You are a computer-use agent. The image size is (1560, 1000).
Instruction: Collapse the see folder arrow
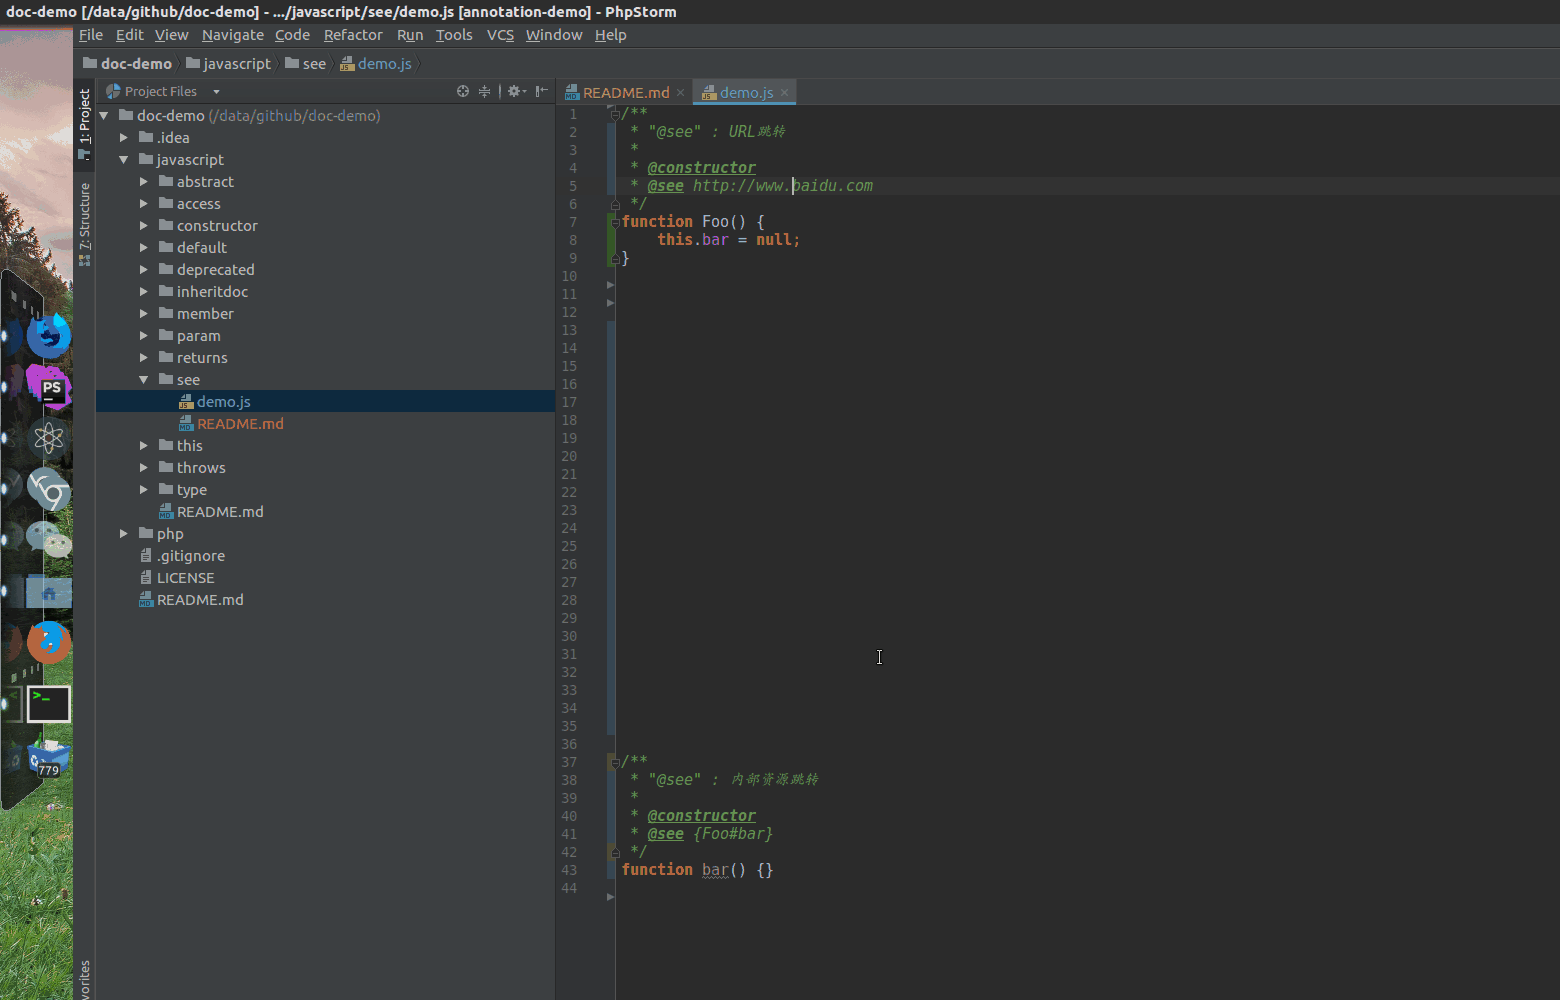(x=144, y=380)
